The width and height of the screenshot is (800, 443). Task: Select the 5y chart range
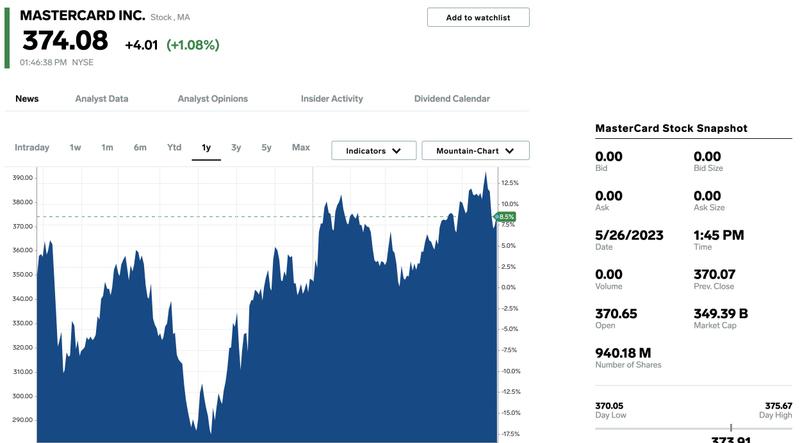point(266,147)
